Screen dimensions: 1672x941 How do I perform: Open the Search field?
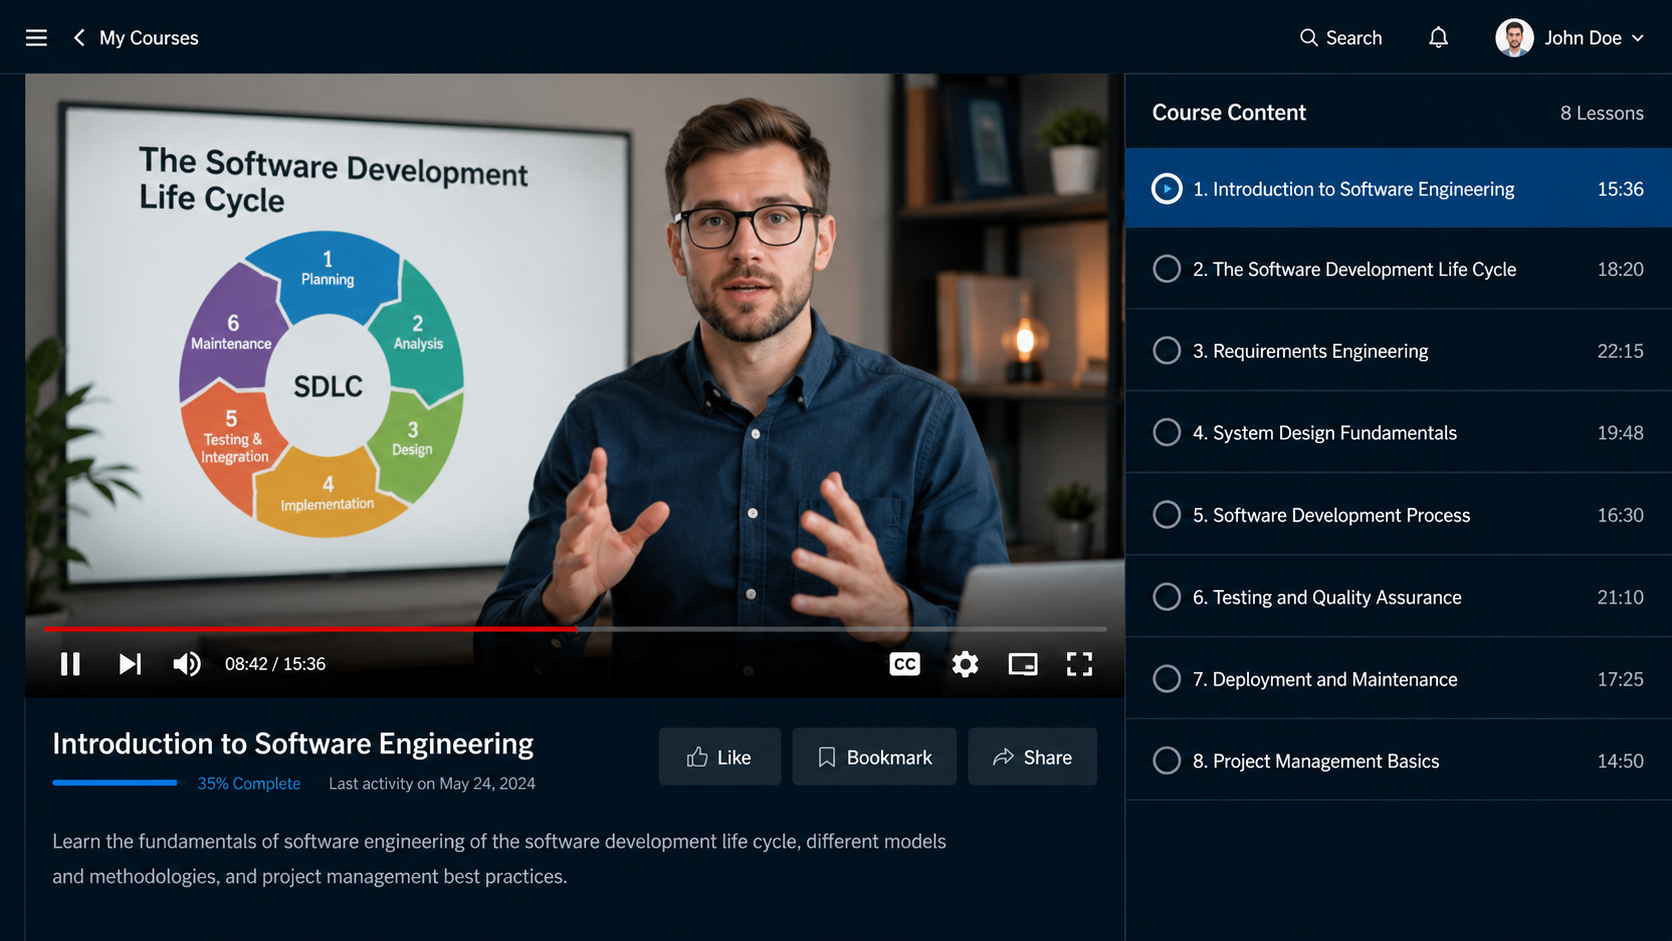1340,38
